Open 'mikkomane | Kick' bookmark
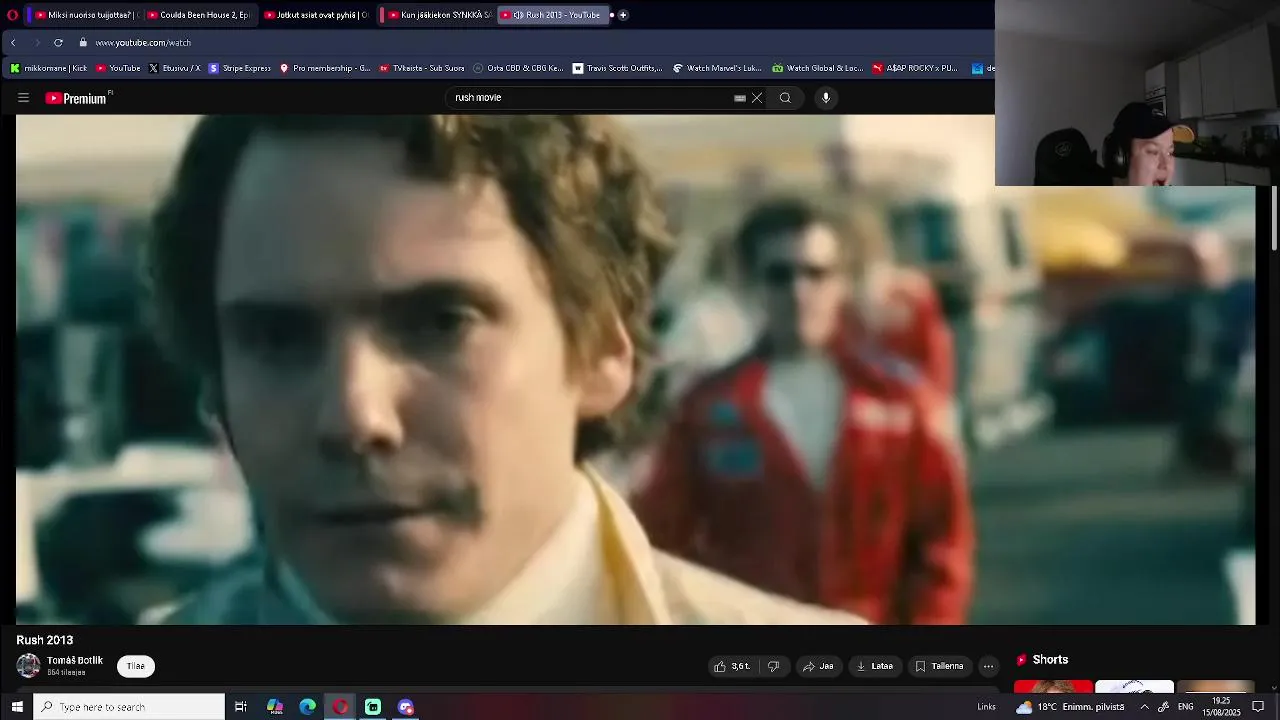Screen dimensions: 1280x720 [x=48, y=68]
